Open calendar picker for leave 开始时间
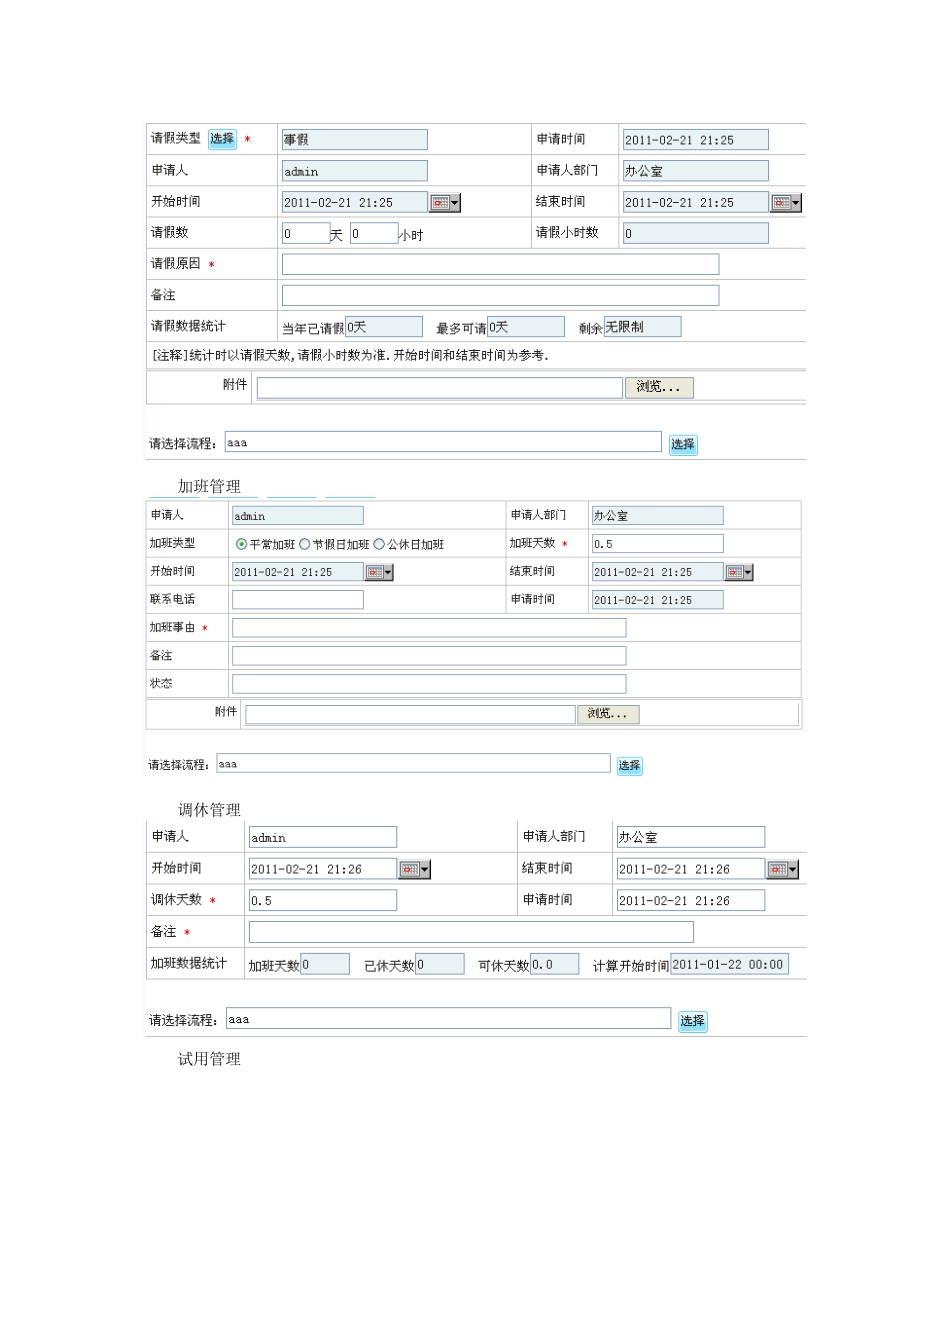This screenshot has height=1344, width=950. tap(445, 202)
